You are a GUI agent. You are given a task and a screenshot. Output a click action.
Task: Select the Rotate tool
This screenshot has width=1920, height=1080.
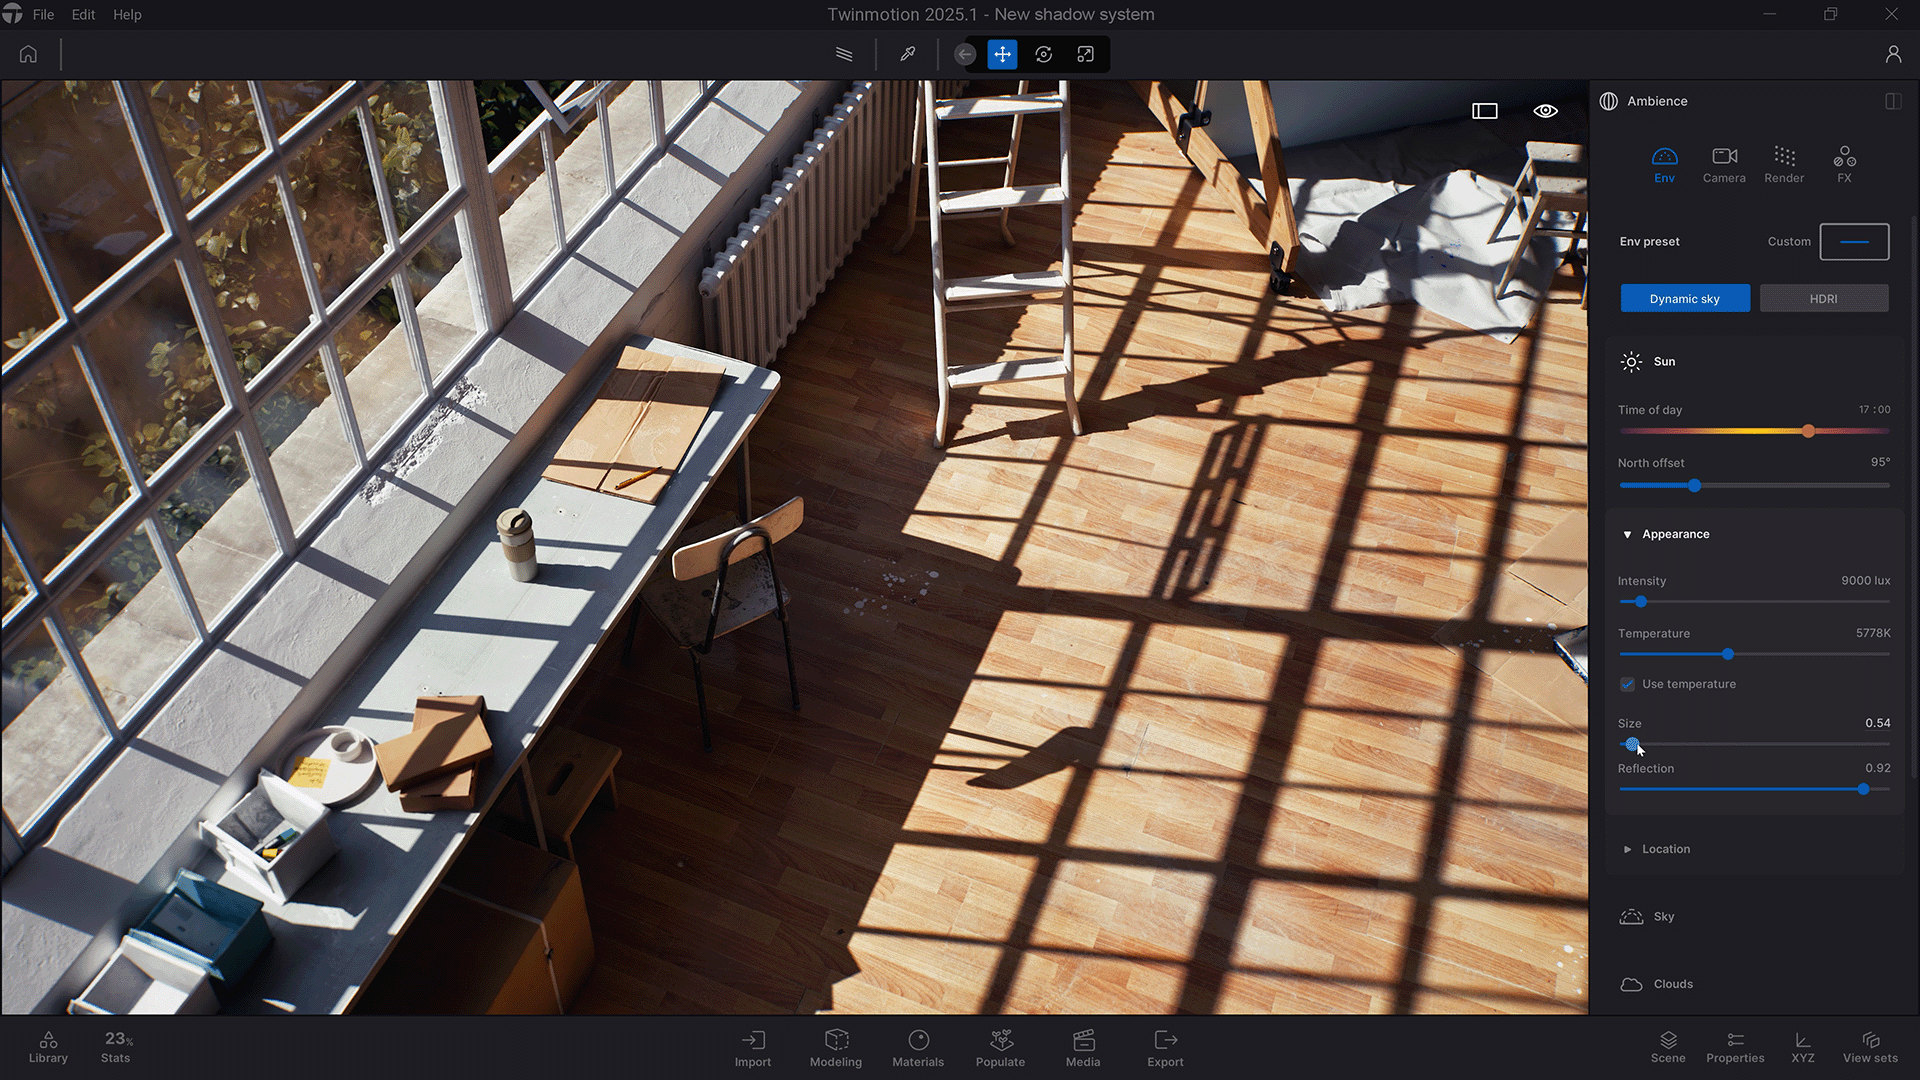click(1043, 54)
